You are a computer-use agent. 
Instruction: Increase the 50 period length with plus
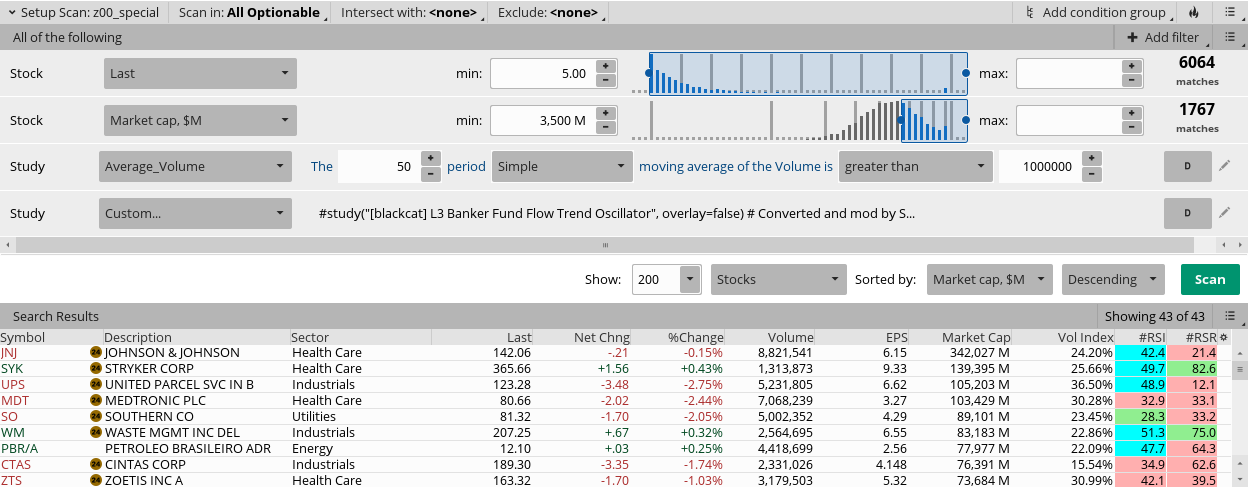(431, 159)
